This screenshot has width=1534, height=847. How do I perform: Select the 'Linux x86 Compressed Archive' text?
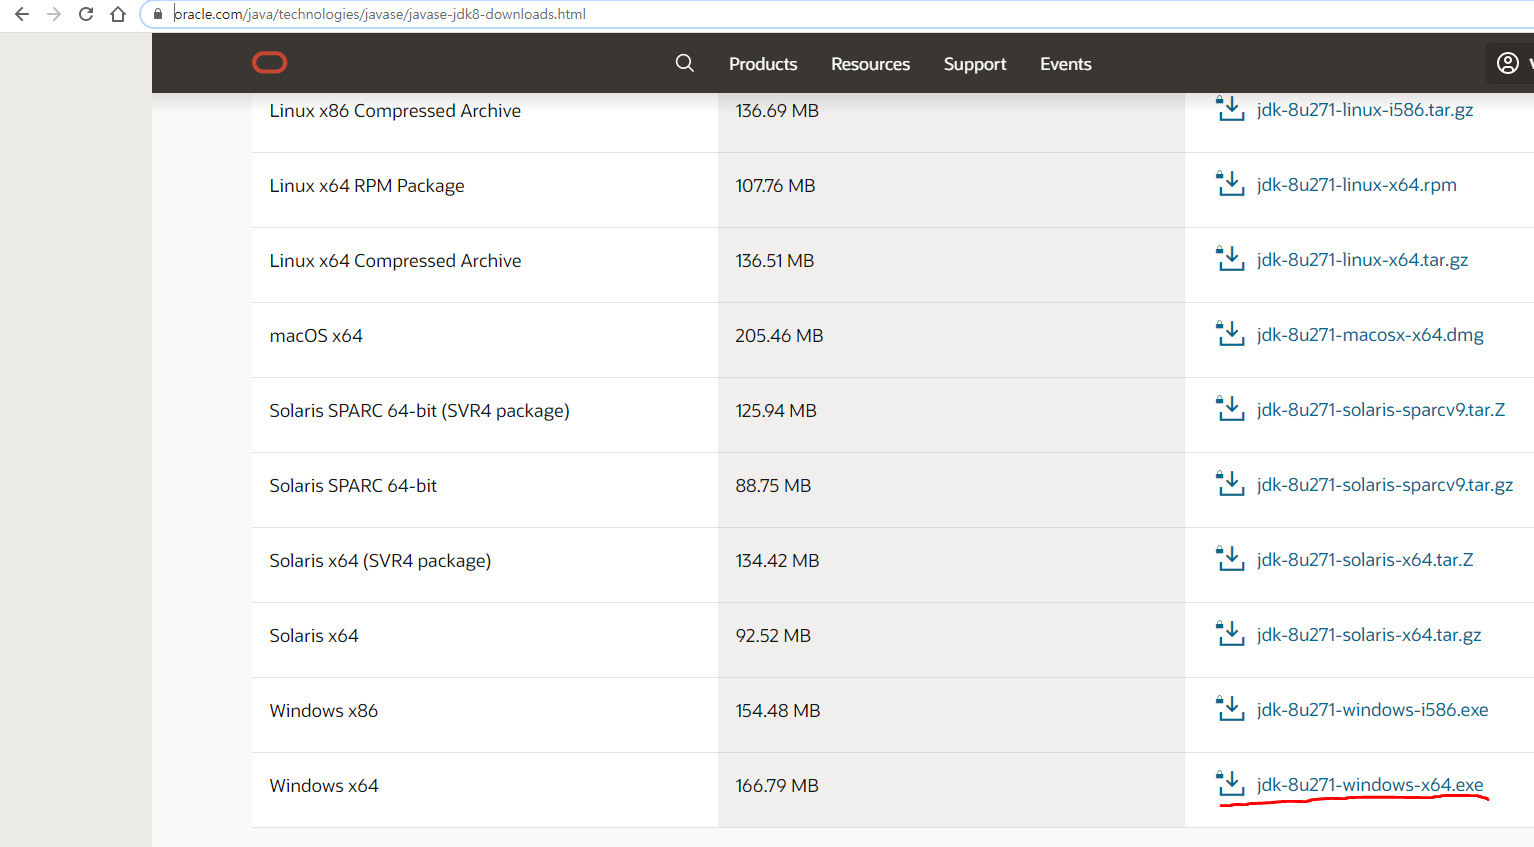[395, 111]
